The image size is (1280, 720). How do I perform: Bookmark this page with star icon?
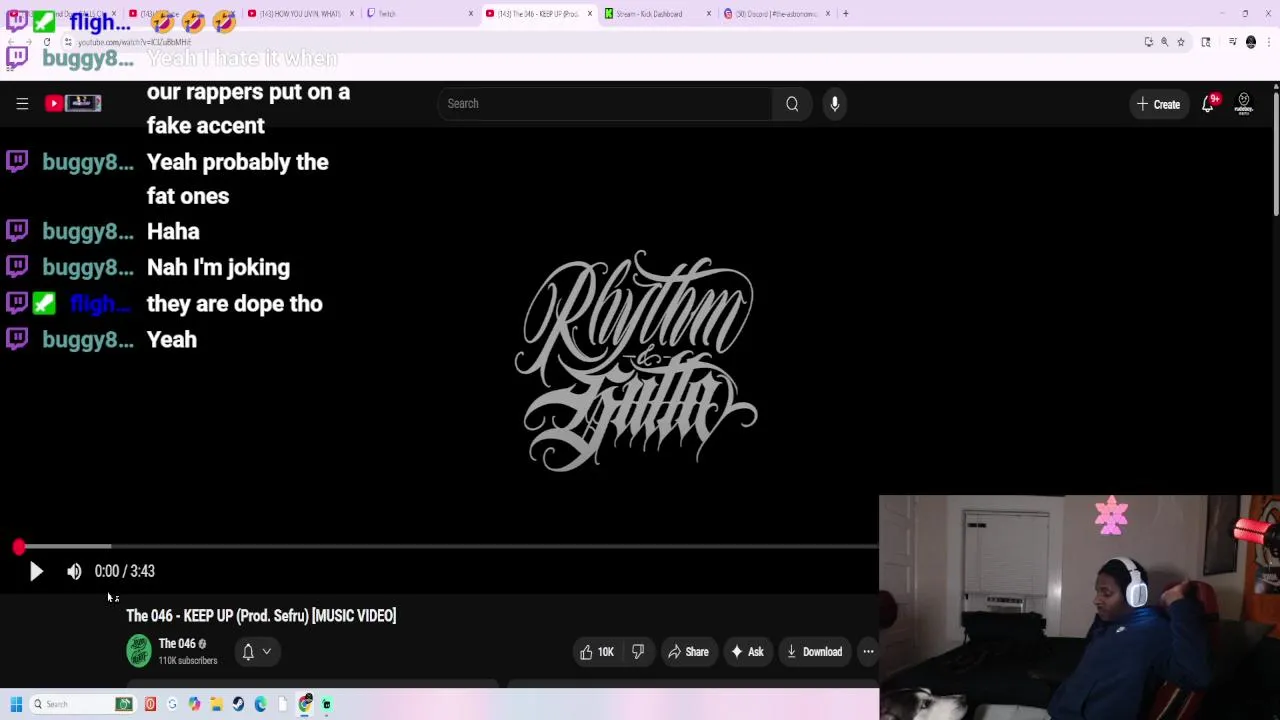coord(1181,42)
